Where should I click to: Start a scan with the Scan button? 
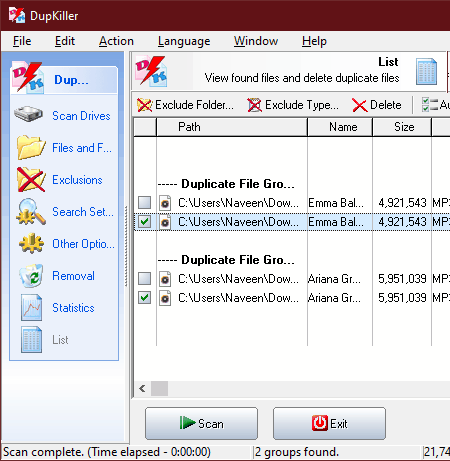click(201, 423)
